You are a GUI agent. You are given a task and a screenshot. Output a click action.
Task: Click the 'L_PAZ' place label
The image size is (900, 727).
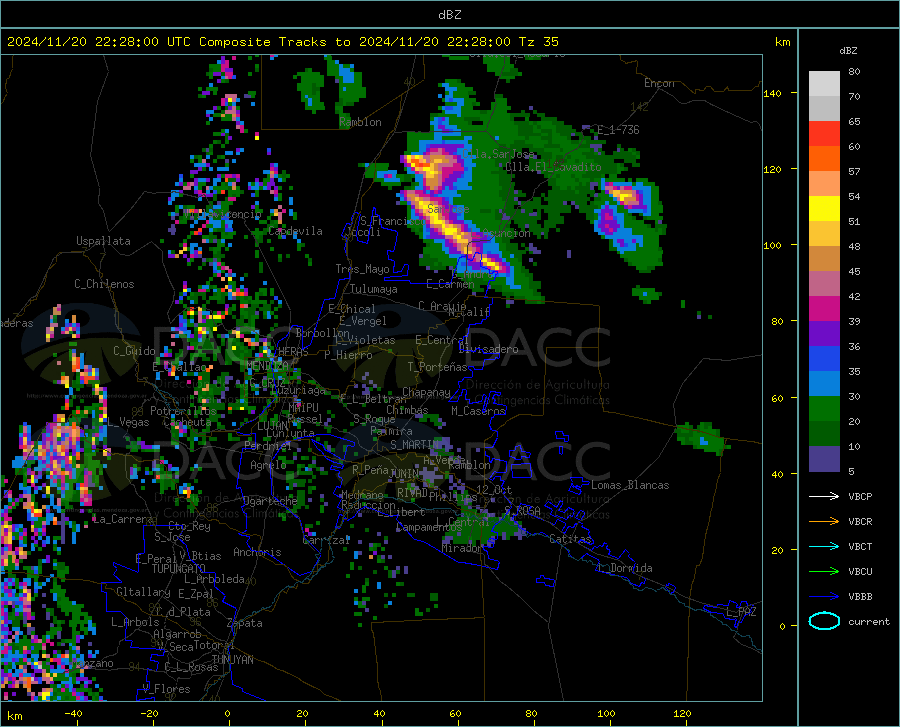click(x=741, y=612)
